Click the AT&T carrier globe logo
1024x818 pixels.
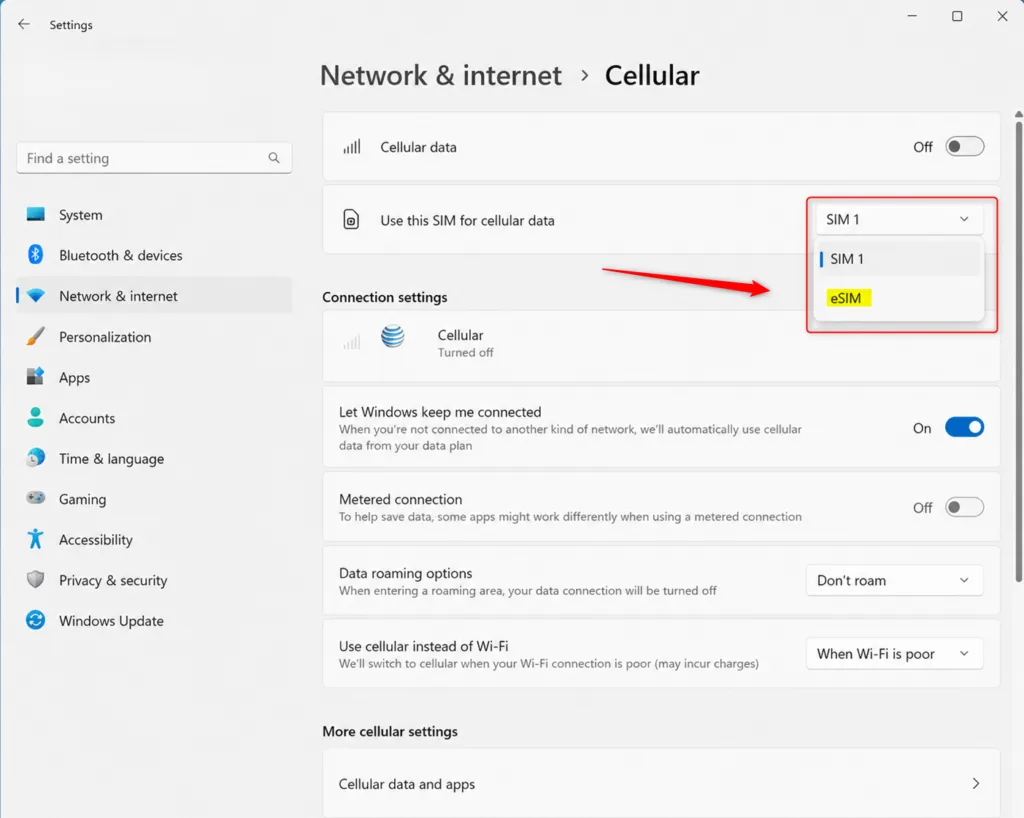[392, 336]
